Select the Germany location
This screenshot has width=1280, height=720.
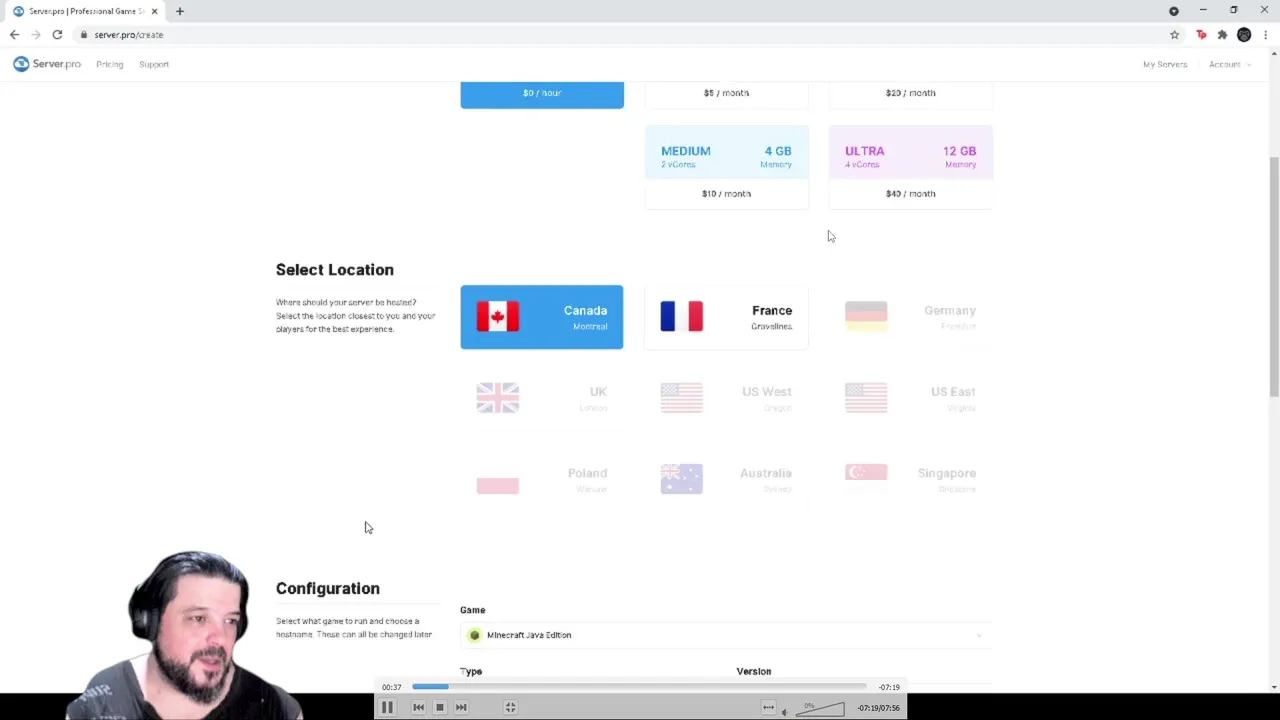pyautogui.click(x=910, y=317)
